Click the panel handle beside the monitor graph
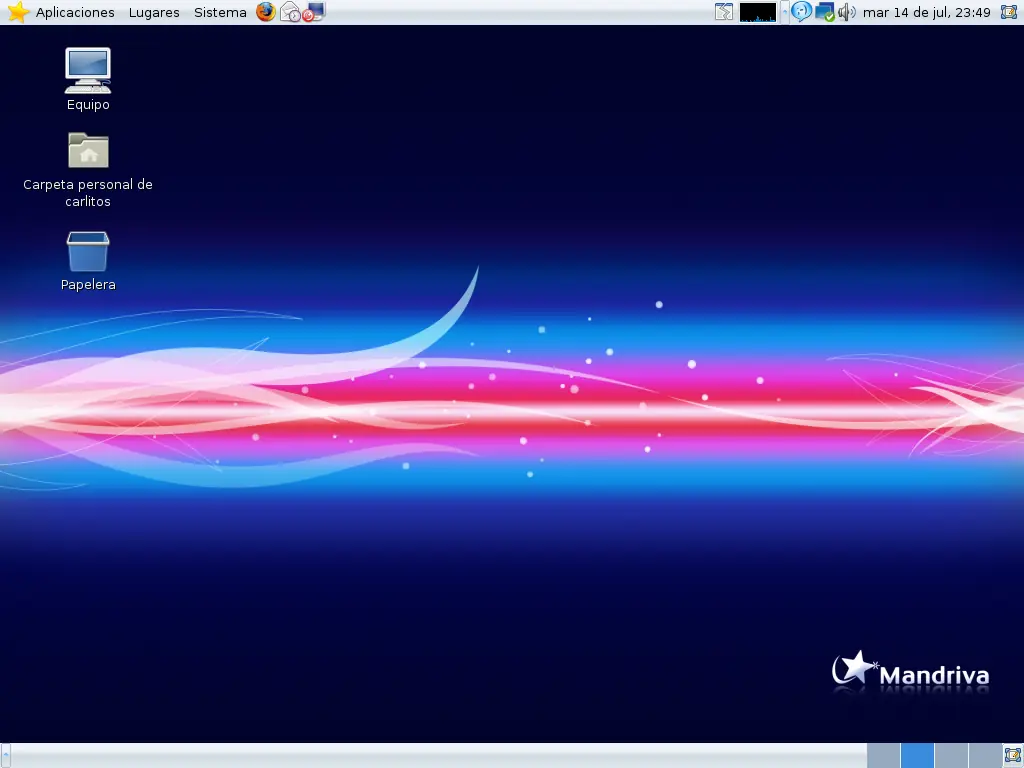This screenshot has width=1024, height=768. click(785, 12)
